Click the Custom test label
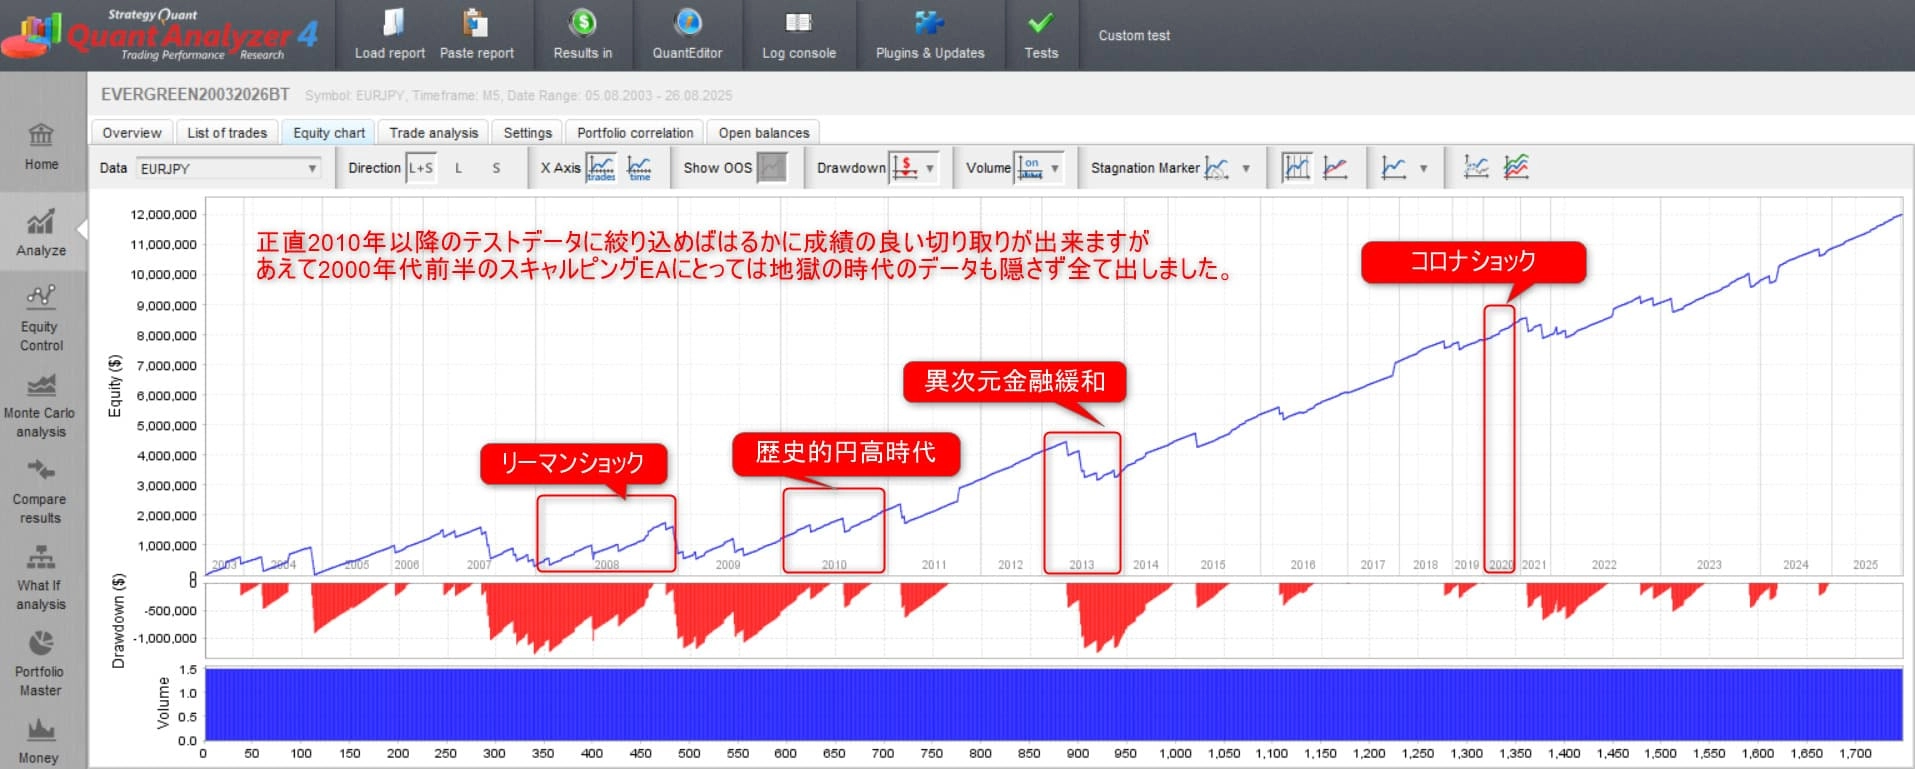 pos(1134,35)
